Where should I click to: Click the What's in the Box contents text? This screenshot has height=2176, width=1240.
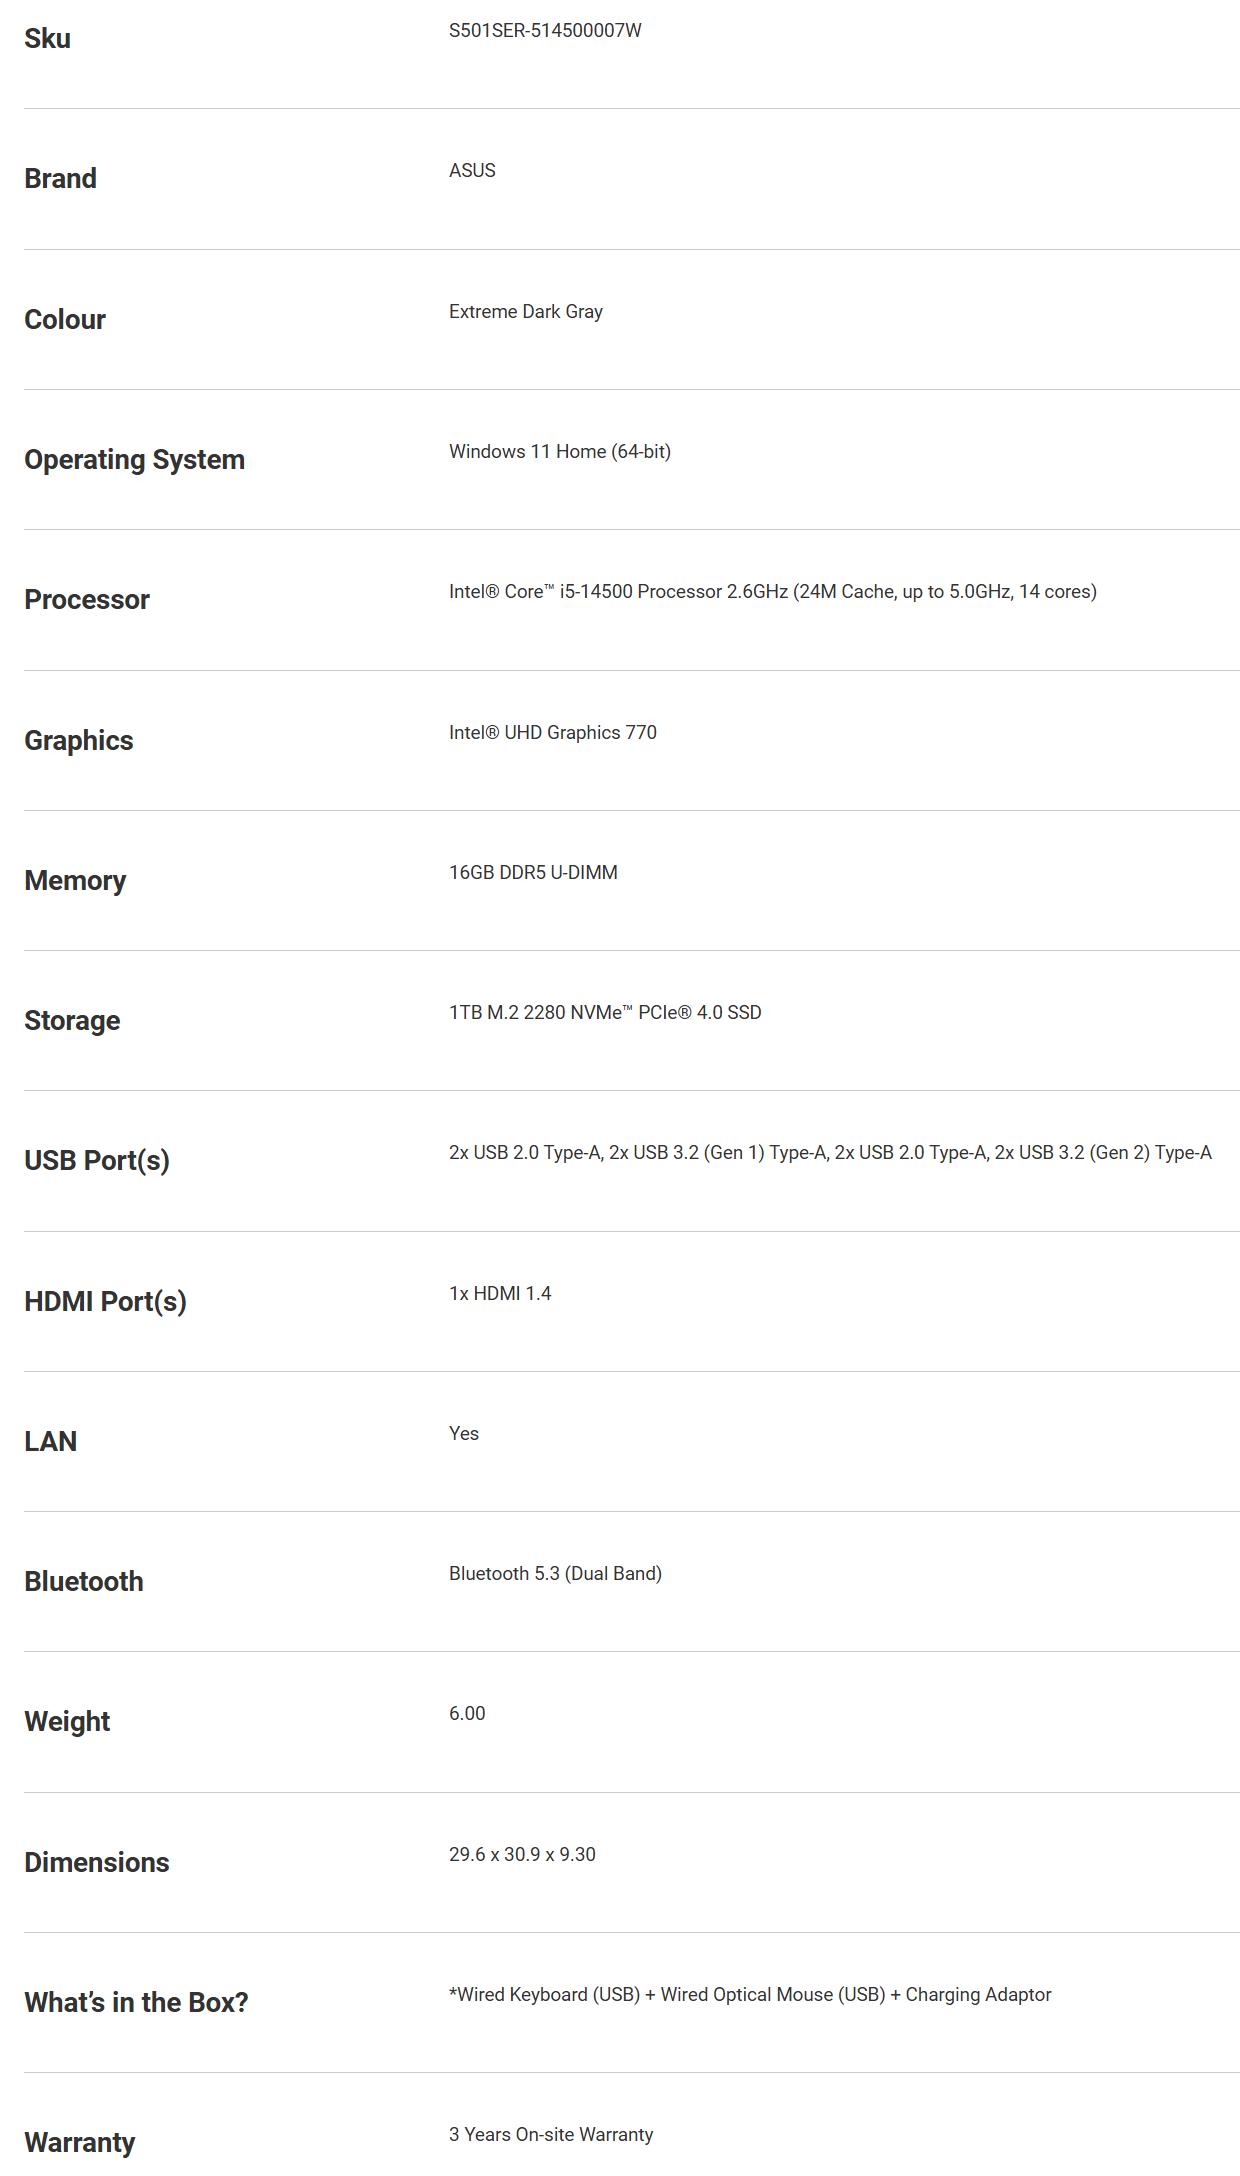pyautogui.click(x=750, y=1995)
